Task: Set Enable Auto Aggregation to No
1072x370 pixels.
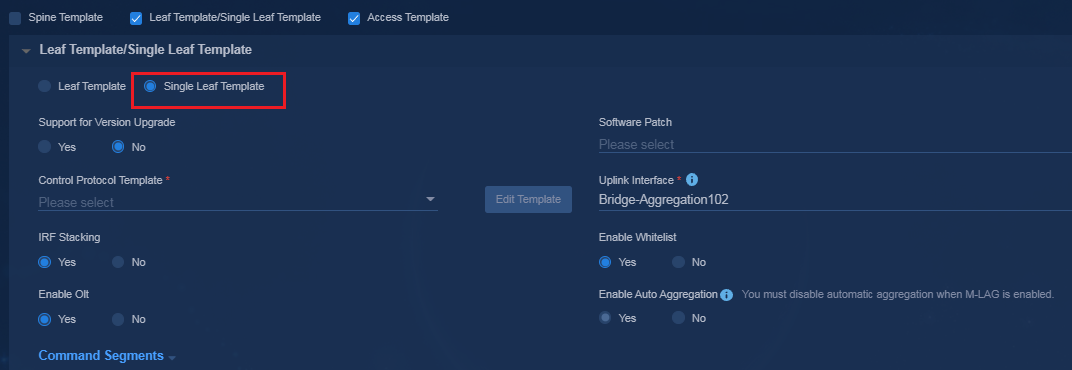Action: pyautogui.click(x=678, y=318)
